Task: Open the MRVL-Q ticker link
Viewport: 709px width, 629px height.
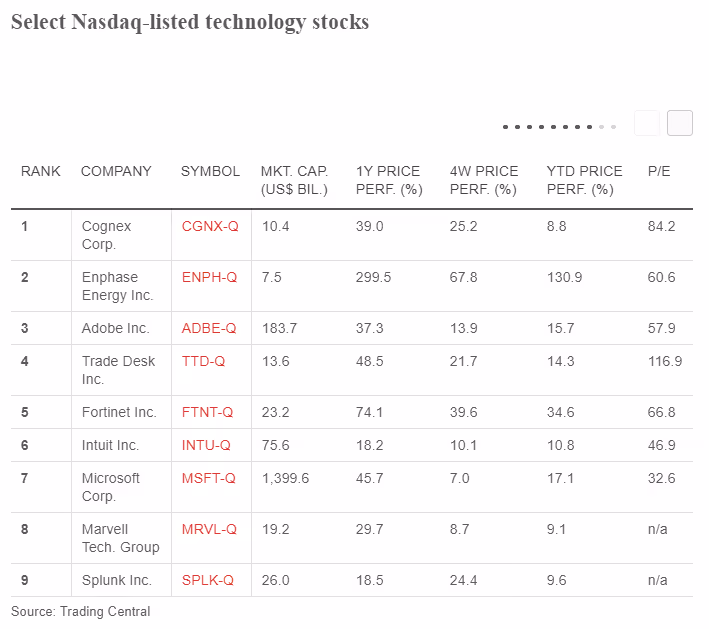Action: (209, 530)
